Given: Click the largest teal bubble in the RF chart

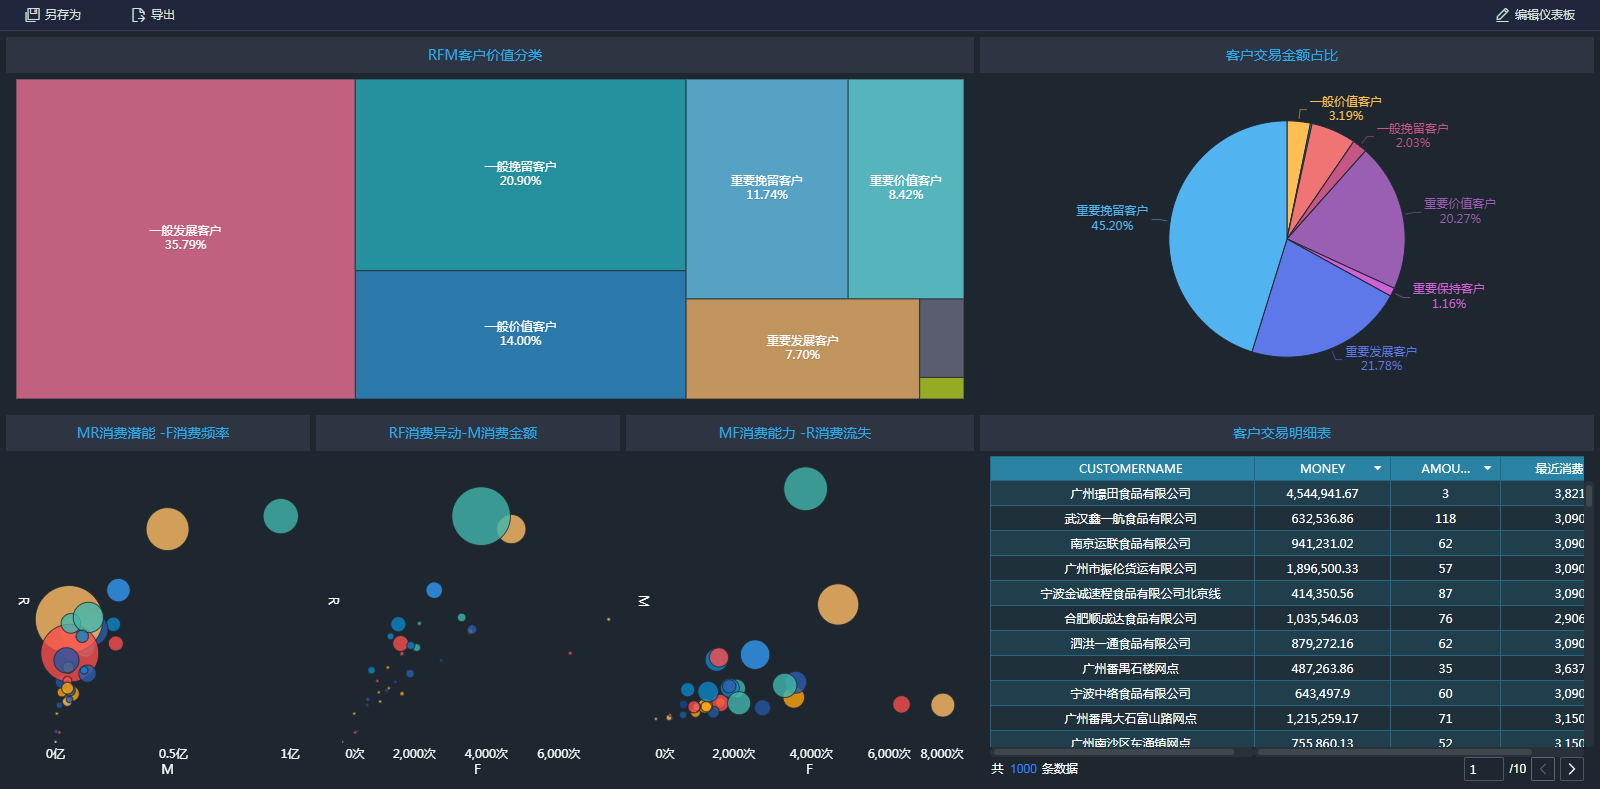Looking at the screenshot, I should (481, 516).
